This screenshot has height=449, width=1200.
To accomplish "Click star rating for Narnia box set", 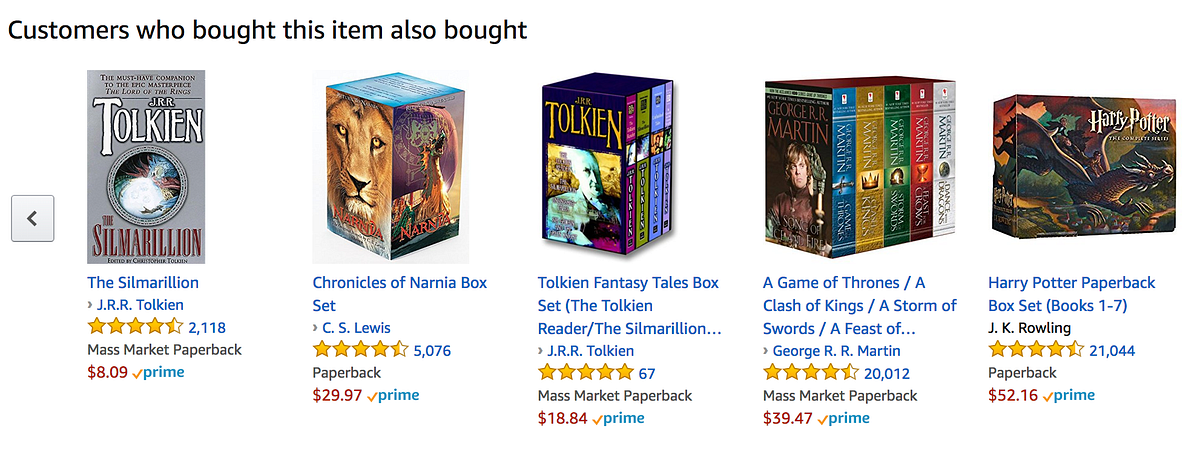I will (x=360, y=350).
